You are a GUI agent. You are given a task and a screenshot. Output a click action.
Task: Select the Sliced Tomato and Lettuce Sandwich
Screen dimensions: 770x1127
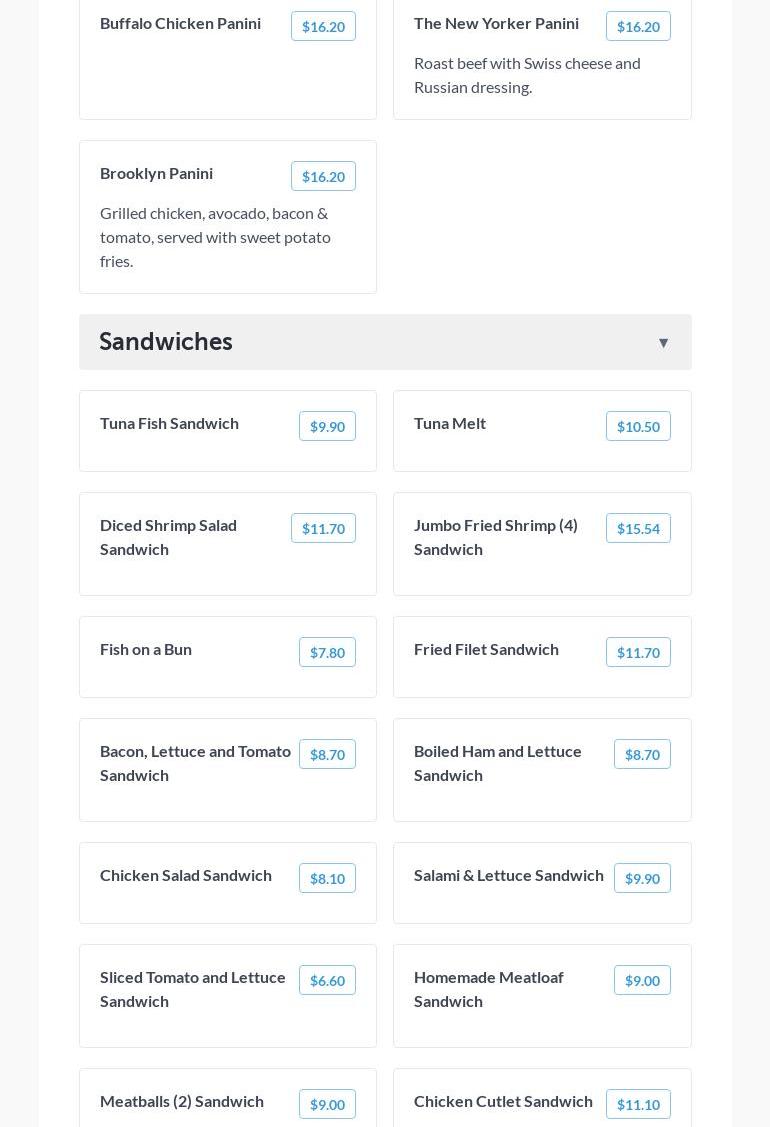pyautogui.click(x=193, y=989)
